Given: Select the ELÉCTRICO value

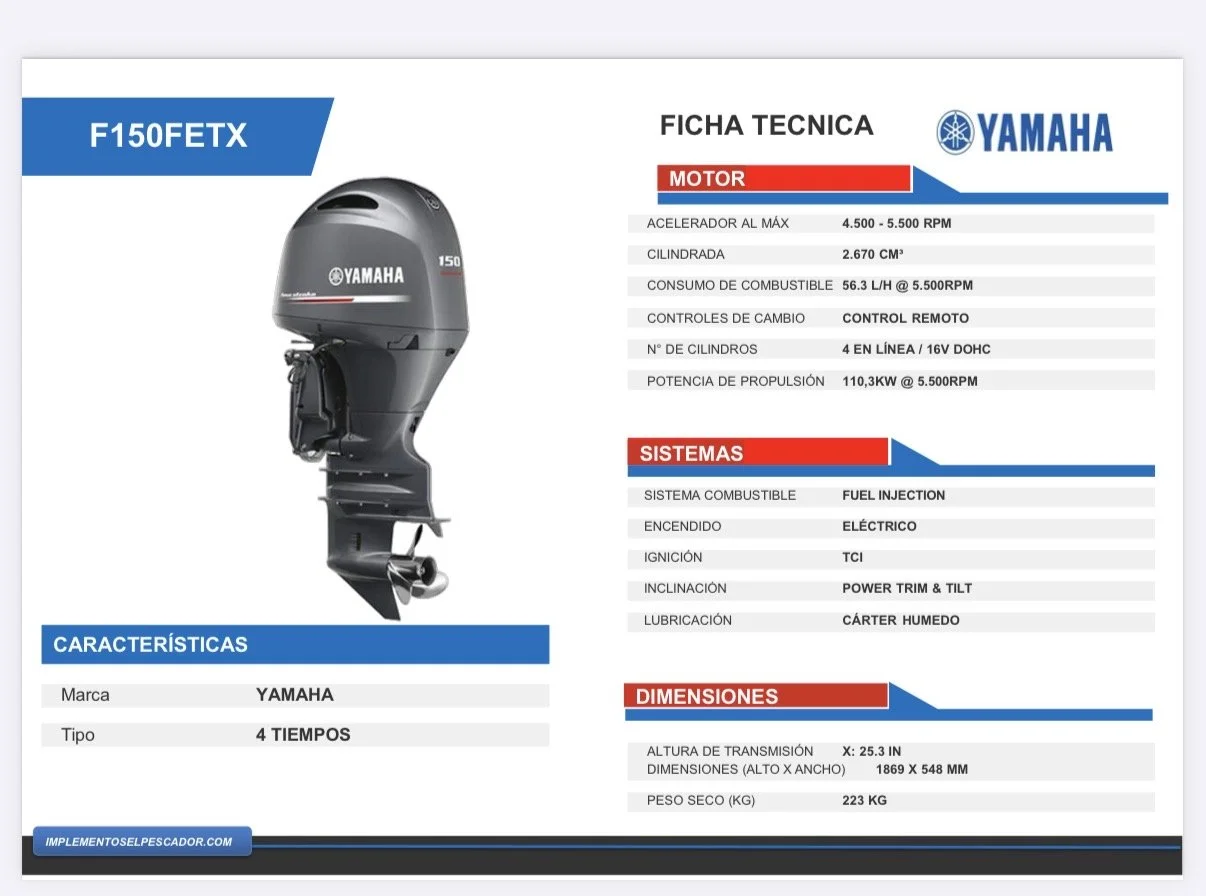Looking at the screenshot, I should point(879,526).
